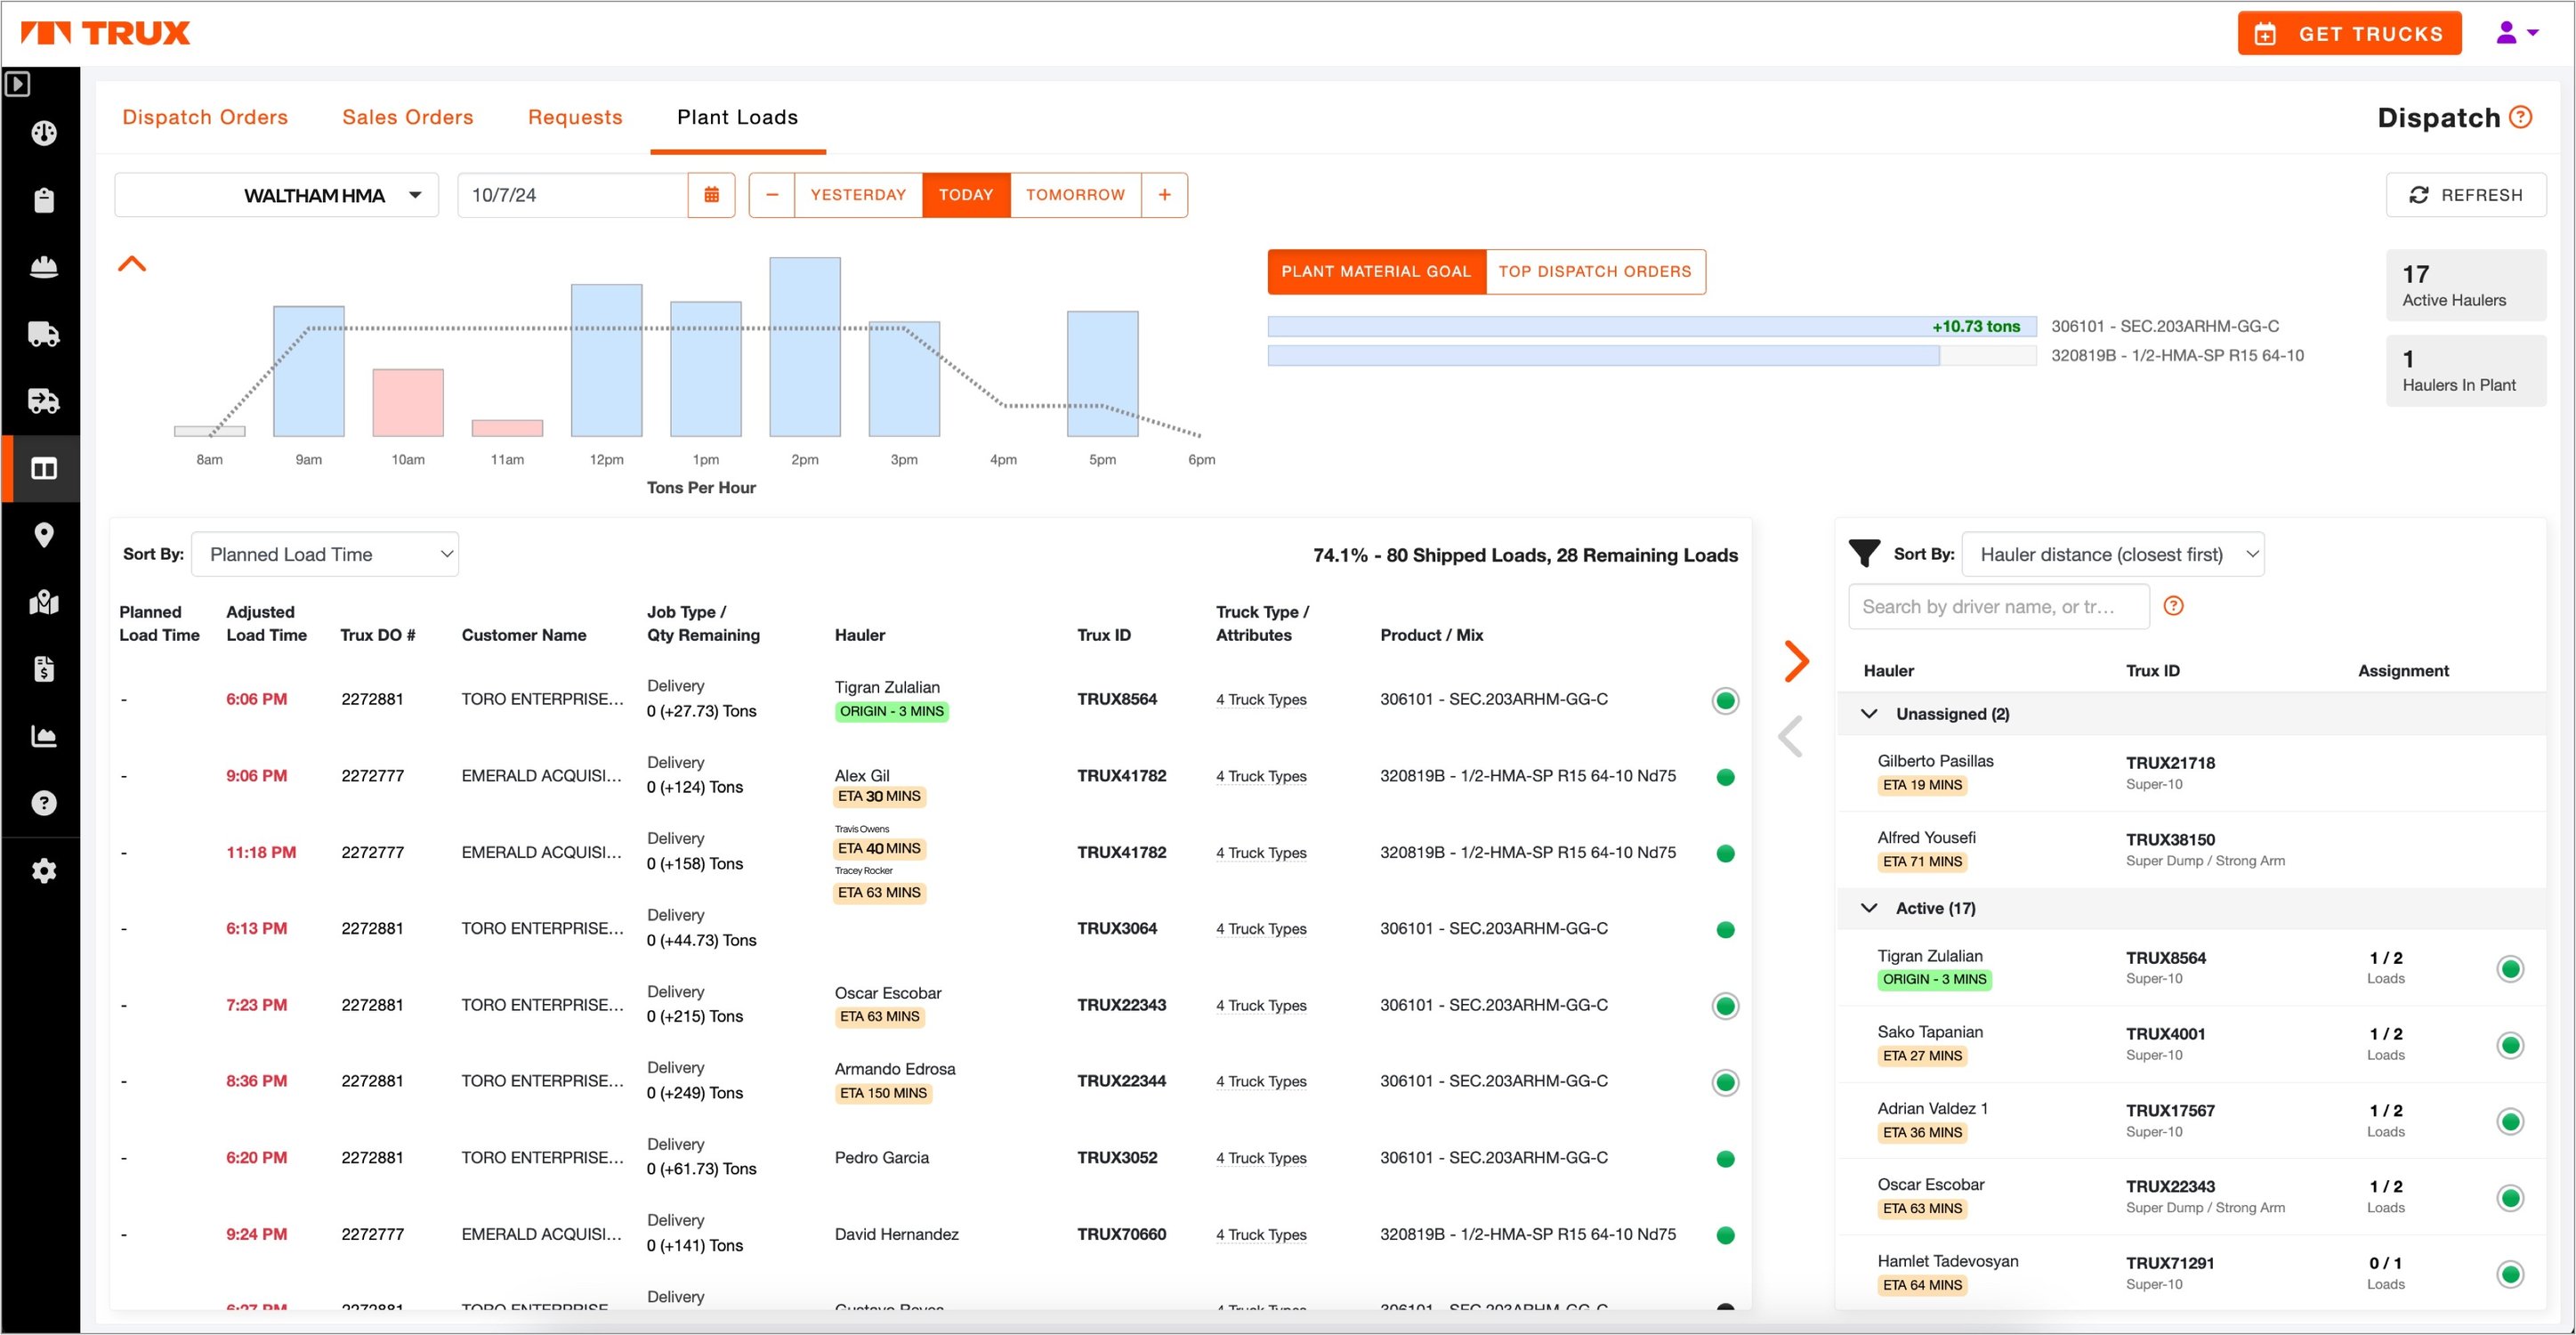This screenshot has width=2576, height=1335.
Task: Click the GET TRUCKS button
Action: coord(2349,34)
